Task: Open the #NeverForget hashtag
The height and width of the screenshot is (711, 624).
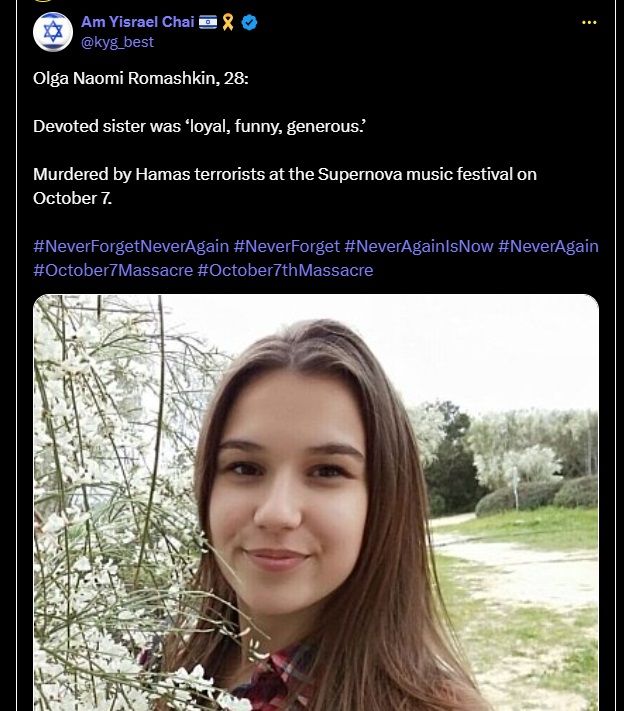Action: tap(287, 246)
